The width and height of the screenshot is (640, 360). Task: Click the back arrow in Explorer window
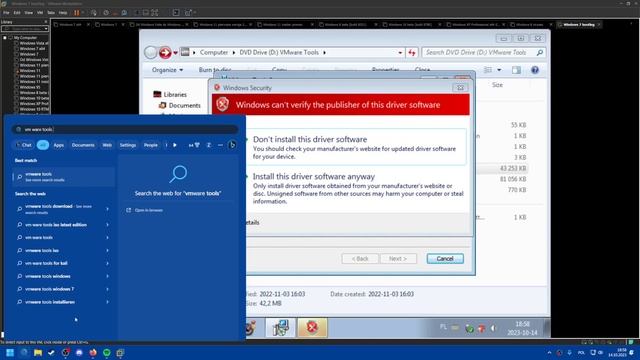click(151, 52)
